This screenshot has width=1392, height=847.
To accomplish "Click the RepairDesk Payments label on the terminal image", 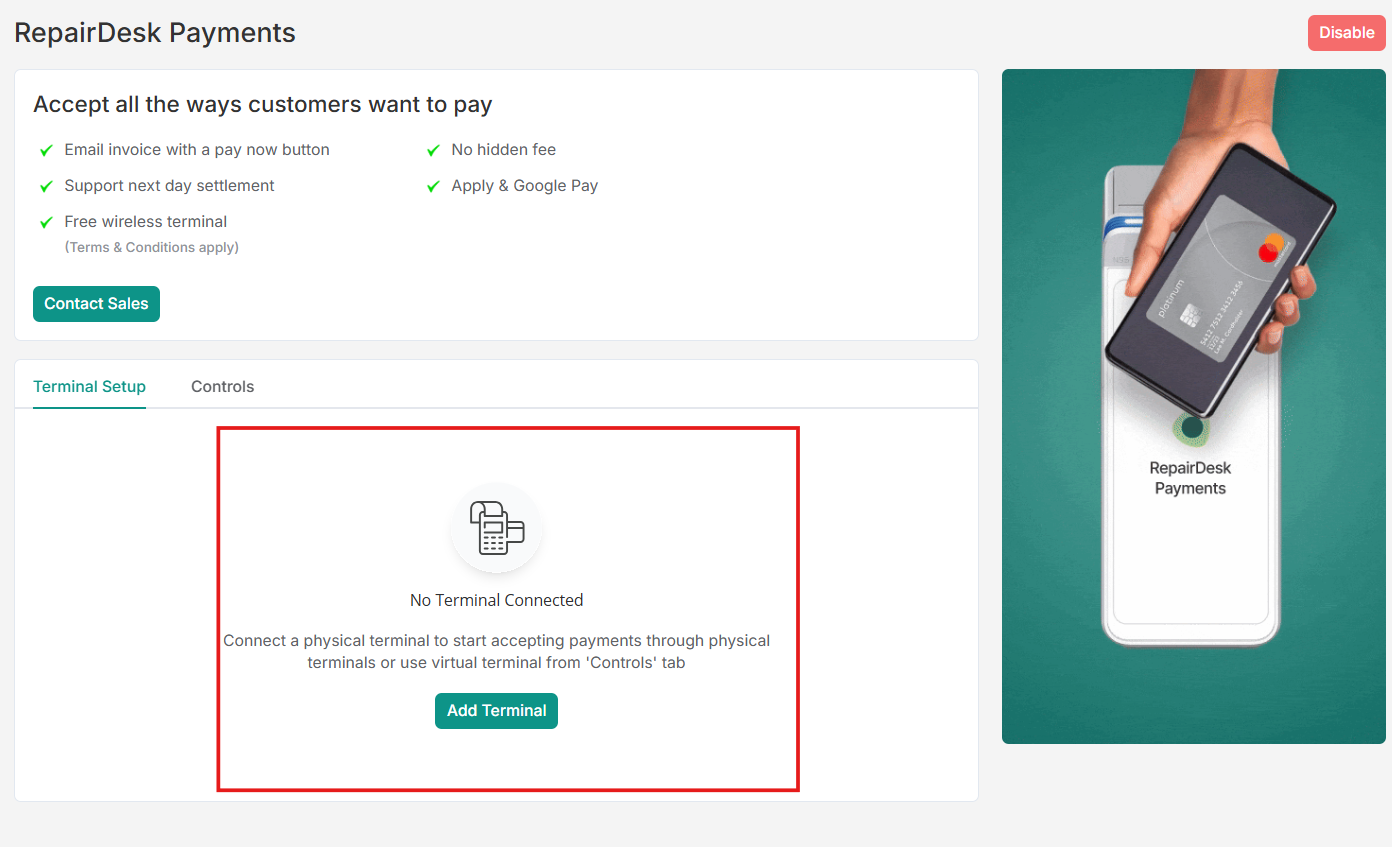I will [1190, 478].
